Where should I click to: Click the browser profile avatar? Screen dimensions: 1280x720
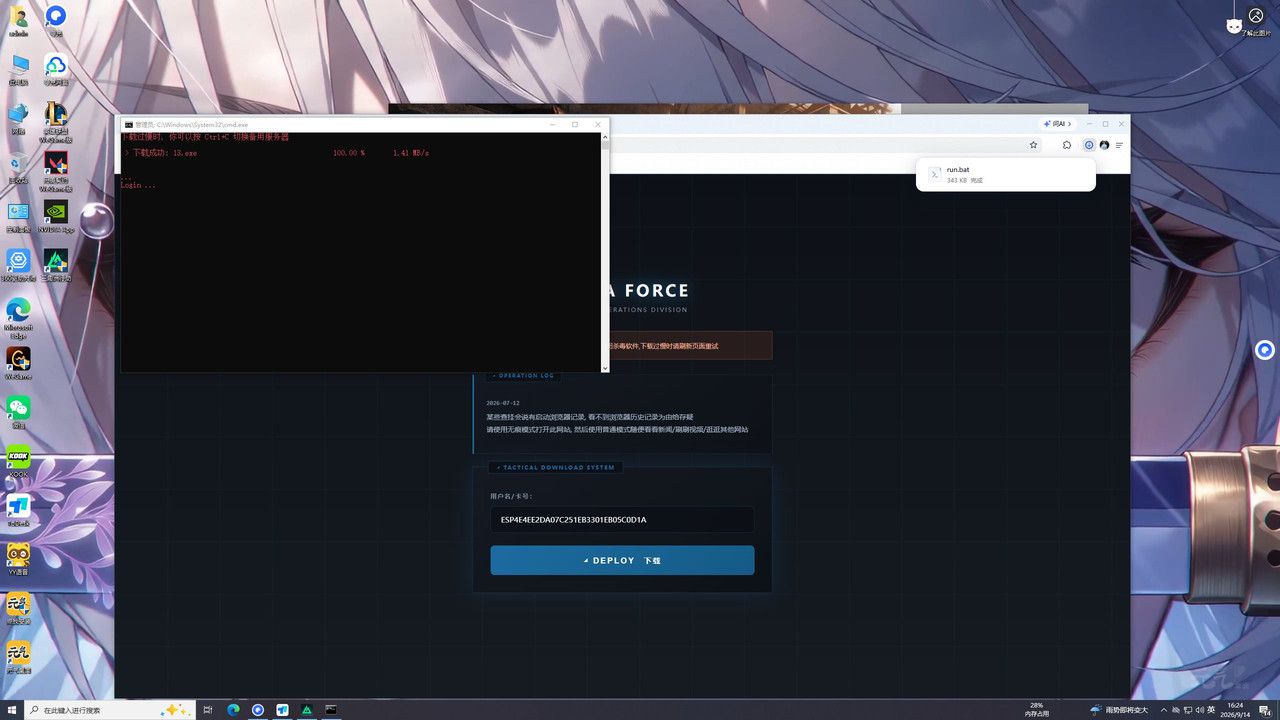pos(1104,145)
